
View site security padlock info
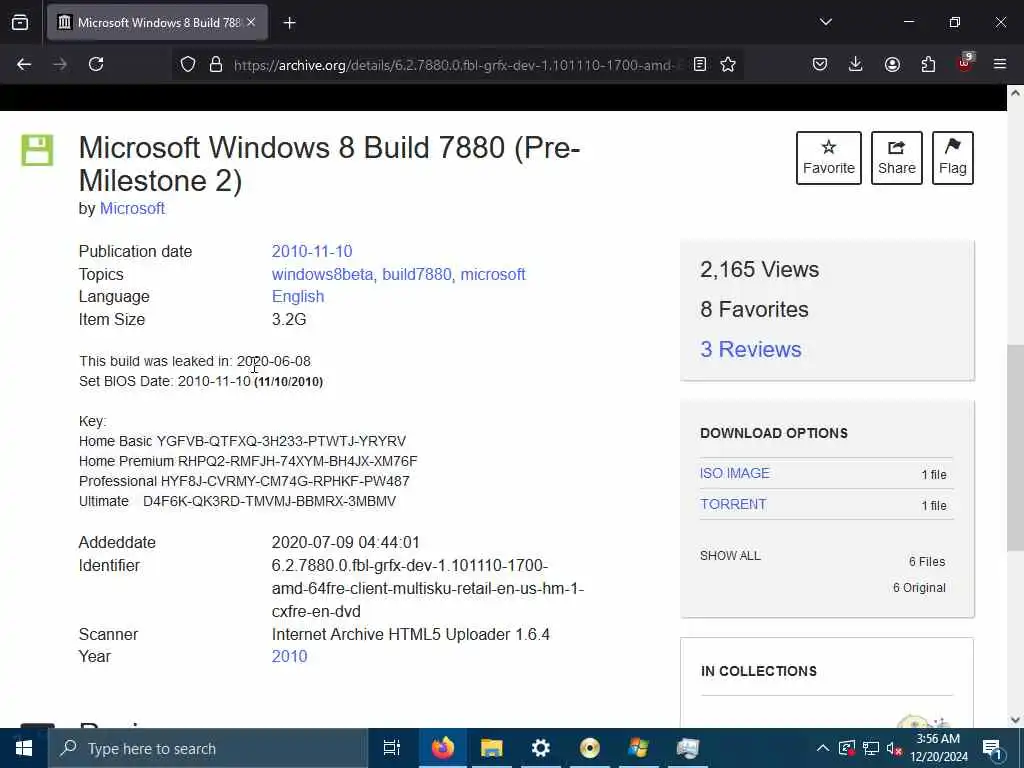tap(216, 64)
